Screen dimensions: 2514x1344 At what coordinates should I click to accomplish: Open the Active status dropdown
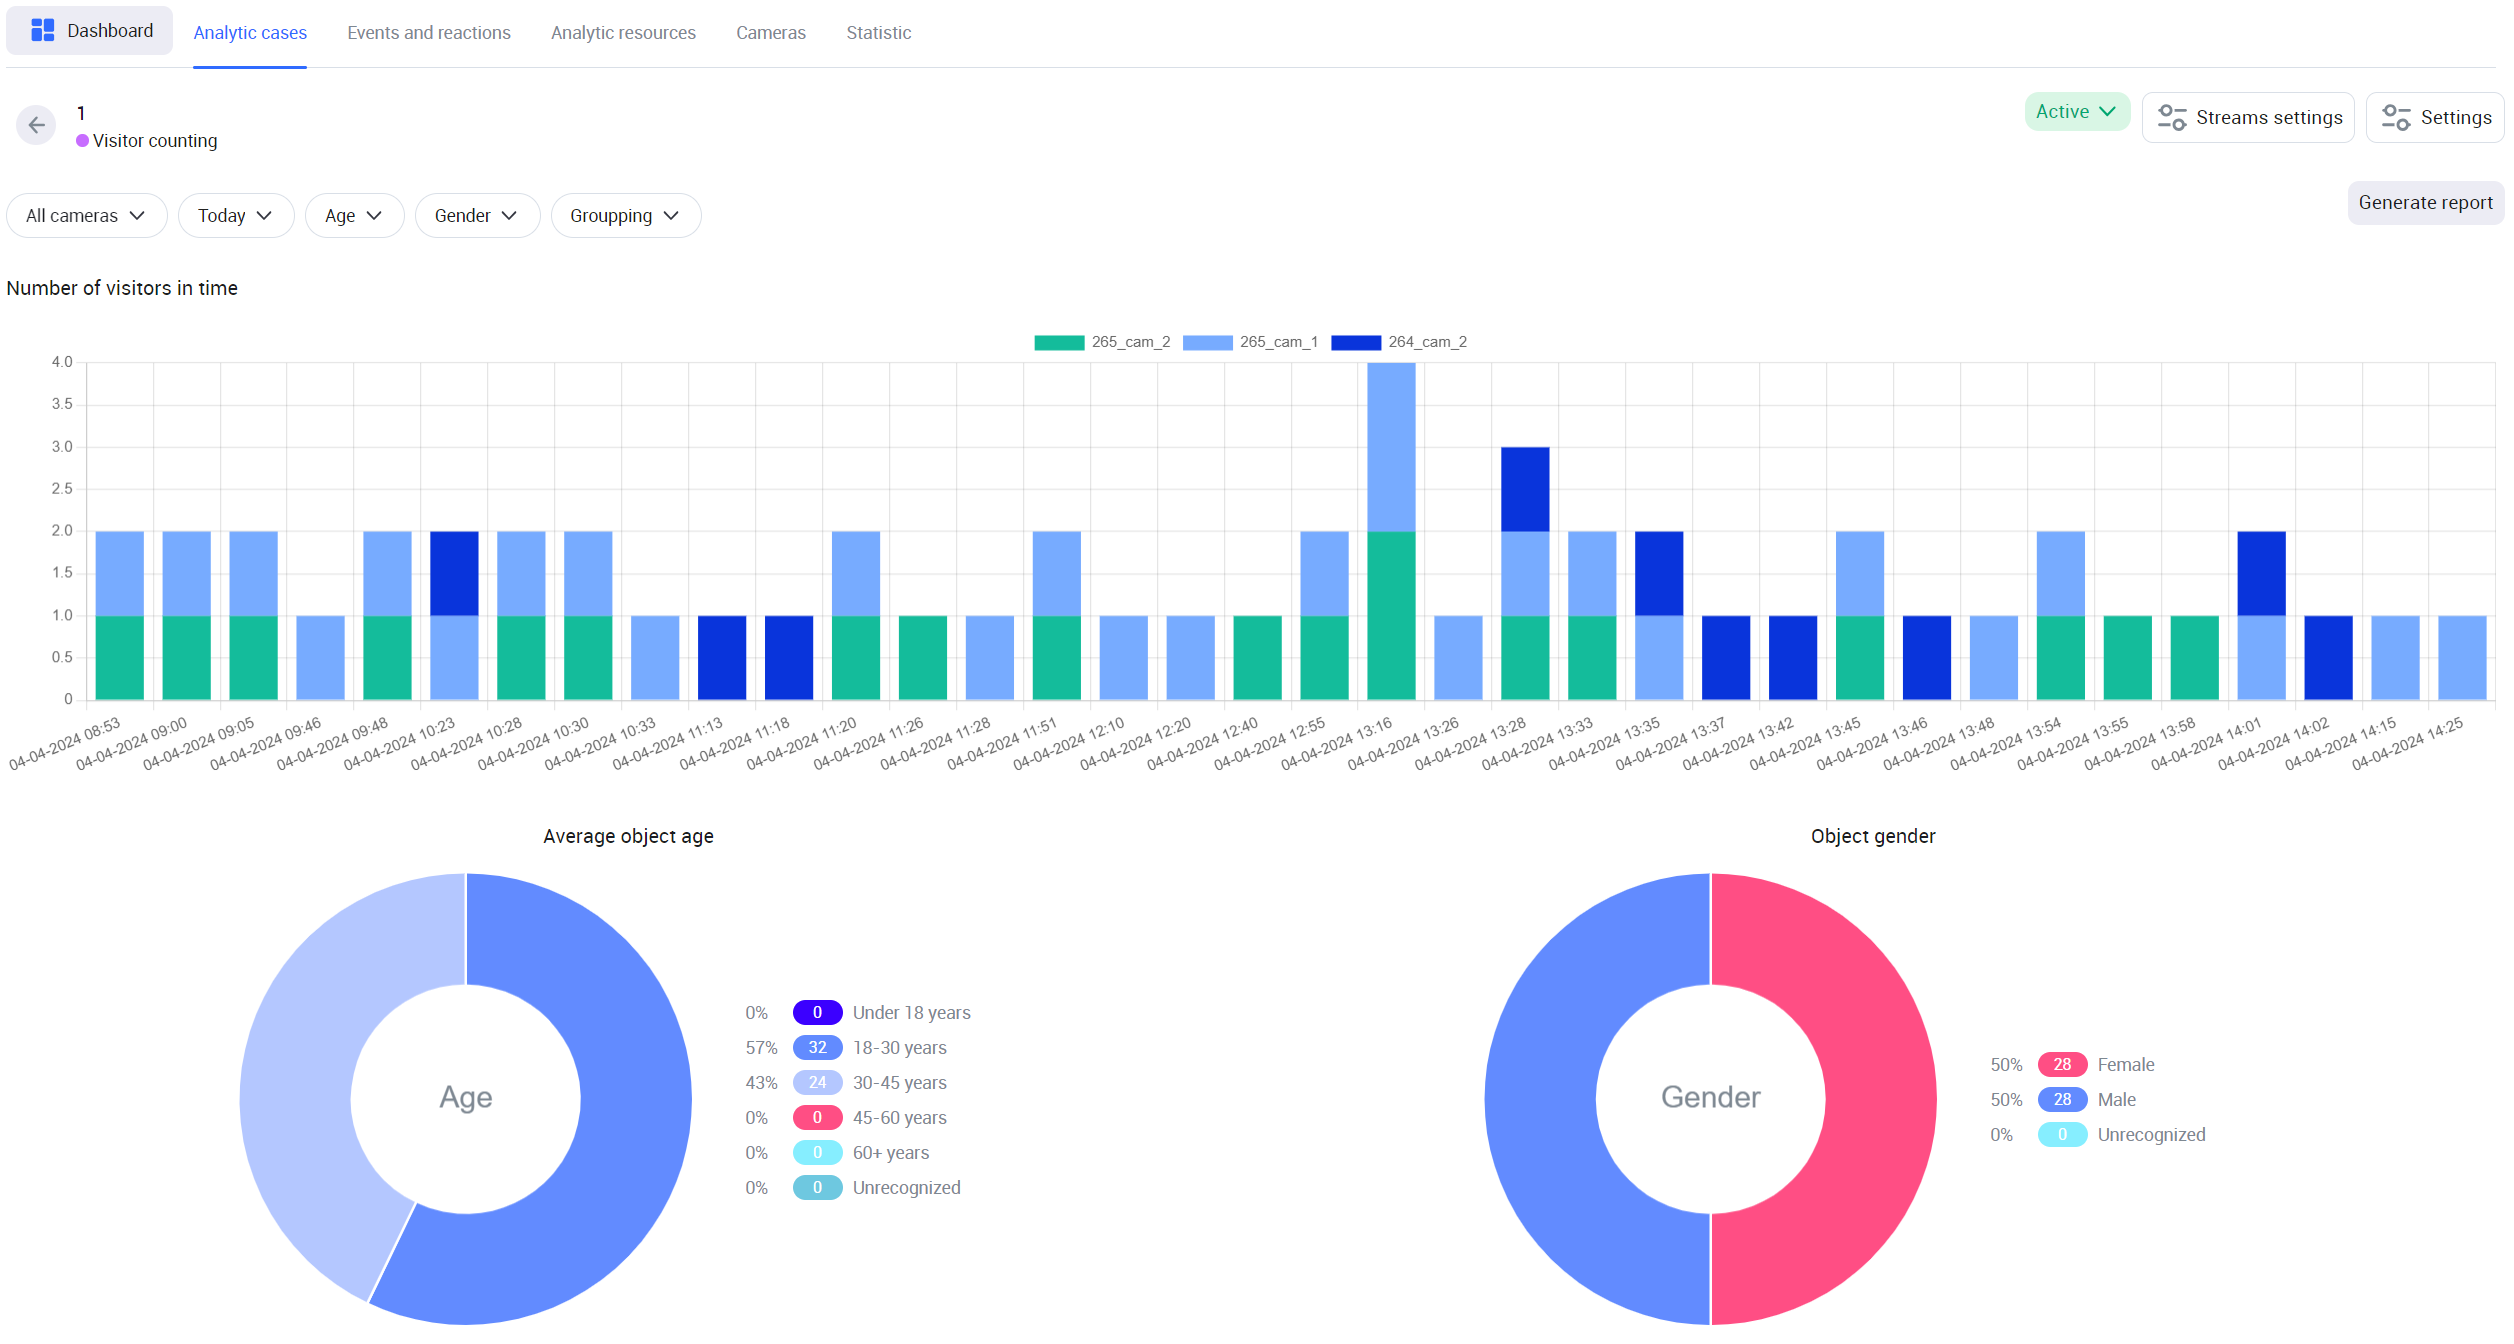[2076, 112]
